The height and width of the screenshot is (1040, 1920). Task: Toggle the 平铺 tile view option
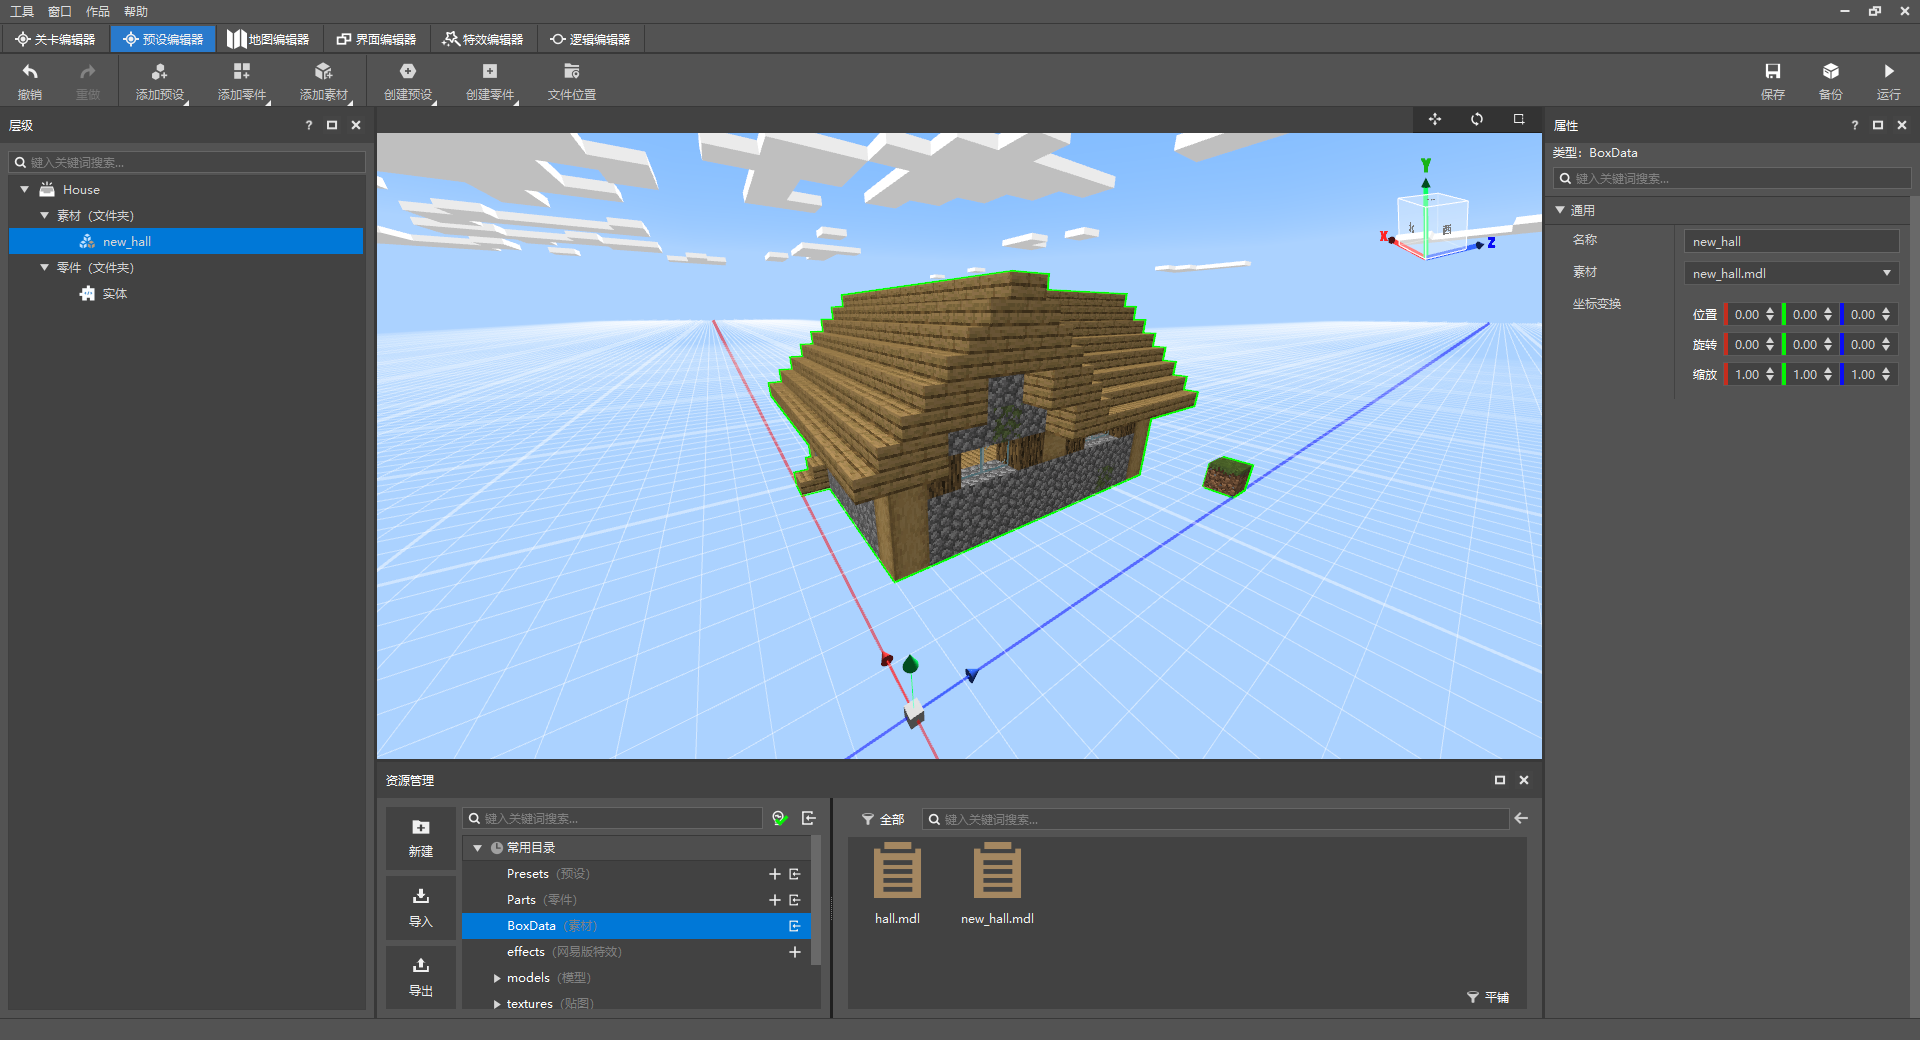pos(1488,997)
